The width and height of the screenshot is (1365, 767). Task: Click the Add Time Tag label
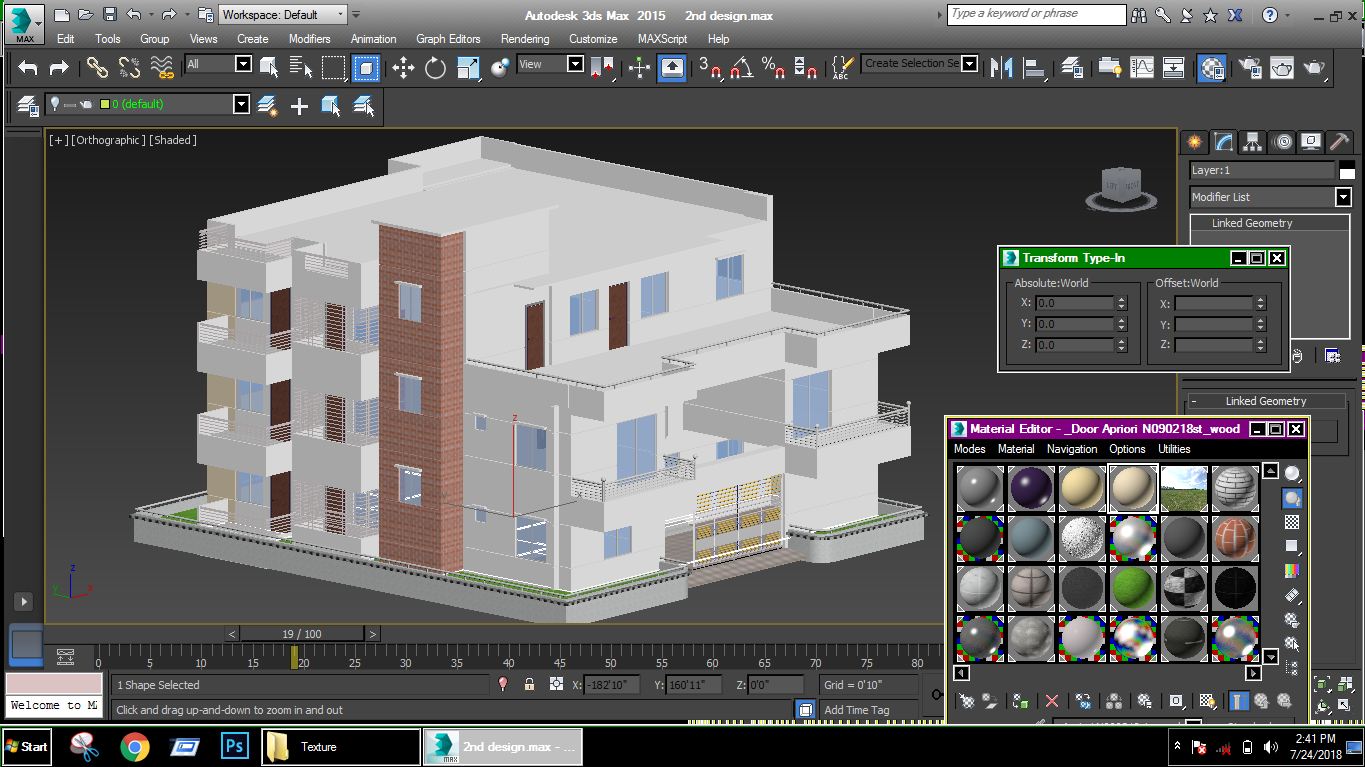pos(856,710)
